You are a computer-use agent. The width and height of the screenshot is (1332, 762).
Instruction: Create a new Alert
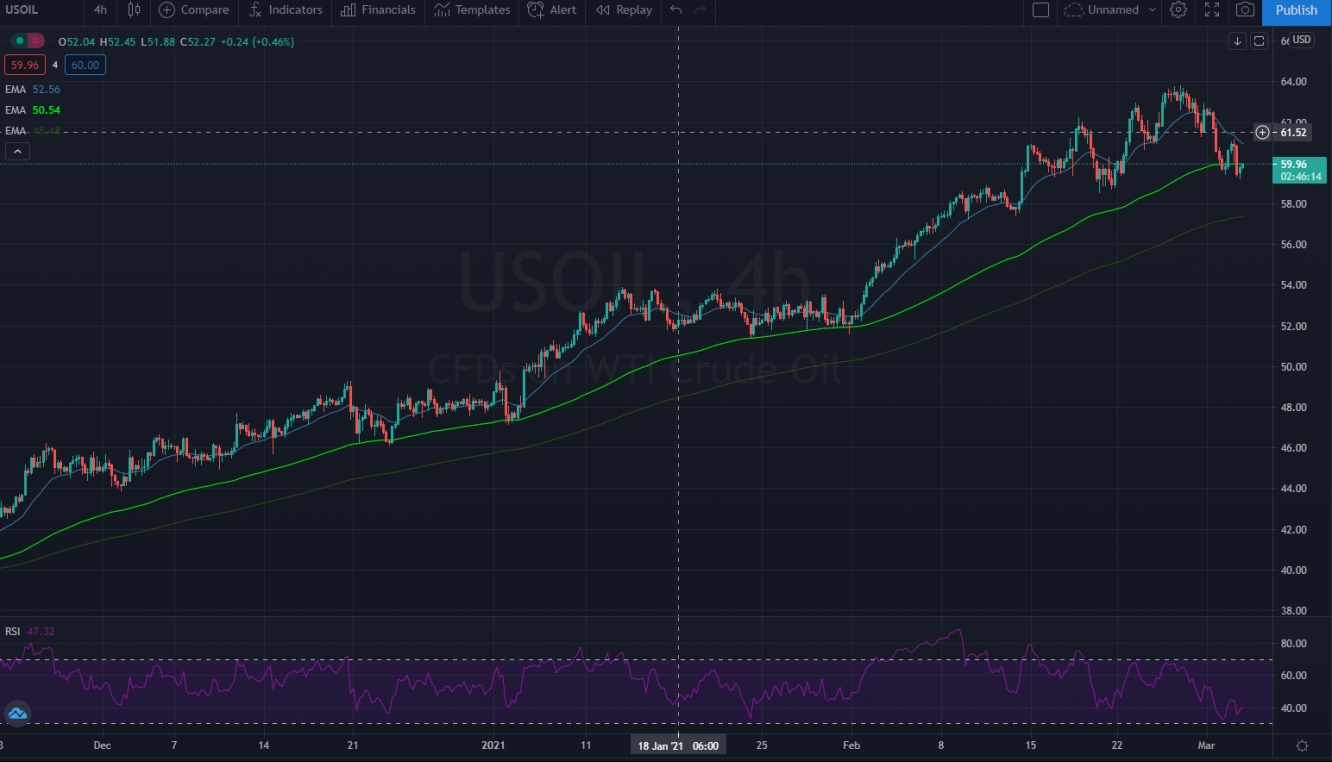click(552, 10)
